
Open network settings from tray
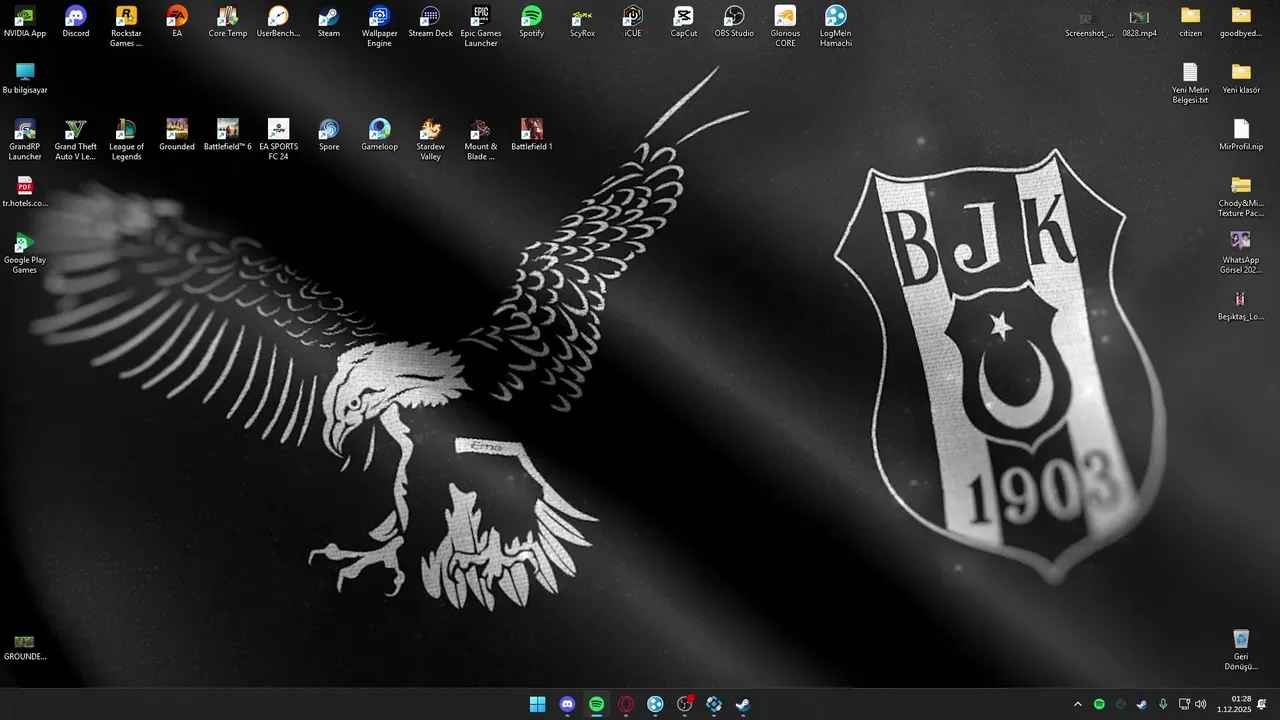[x=1184, y=704]
